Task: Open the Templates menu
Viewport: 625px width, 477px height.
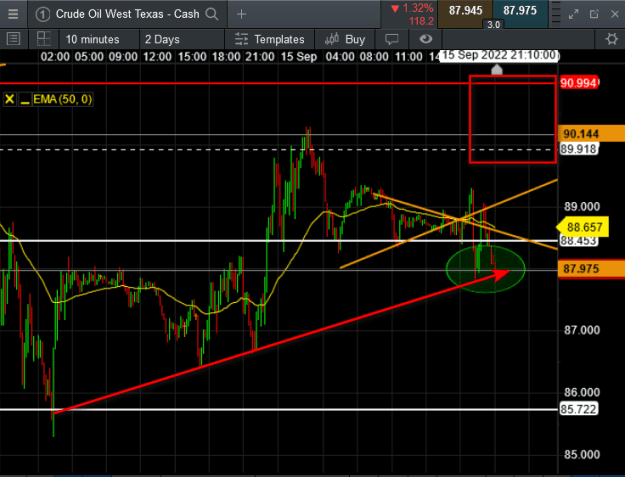Action: point(270,39)
